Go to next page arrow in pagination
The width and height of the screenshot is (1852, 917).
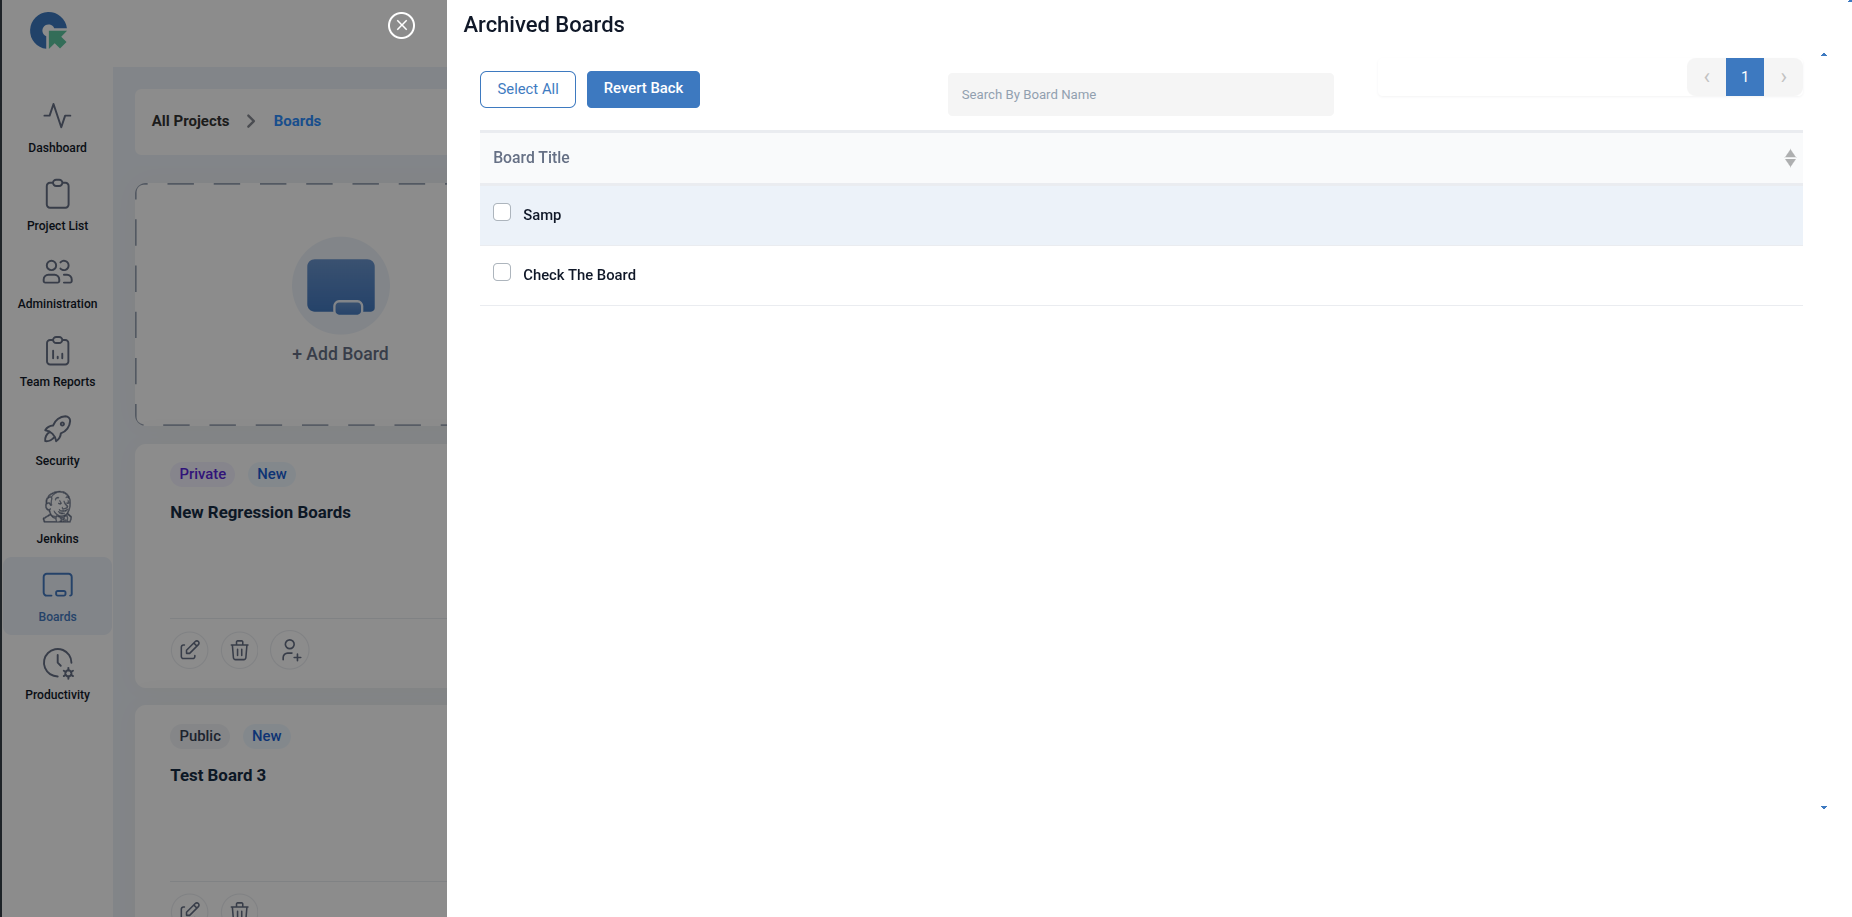click(1783, 77)
